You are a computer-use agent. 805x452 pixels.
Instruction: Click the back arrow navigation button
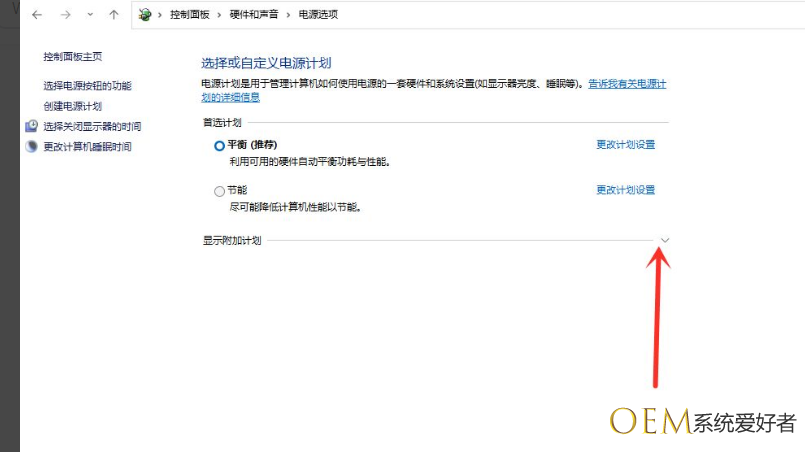tap(37, 15)
